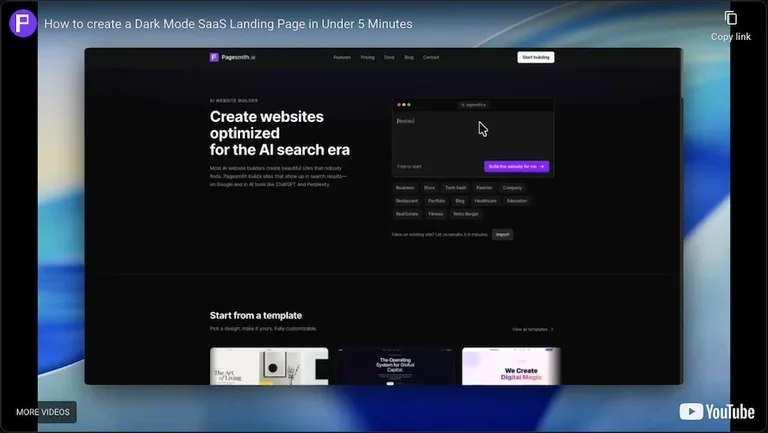Select the Healthcare chip
This screenshot has height=433, width=768.
[485, 201]
